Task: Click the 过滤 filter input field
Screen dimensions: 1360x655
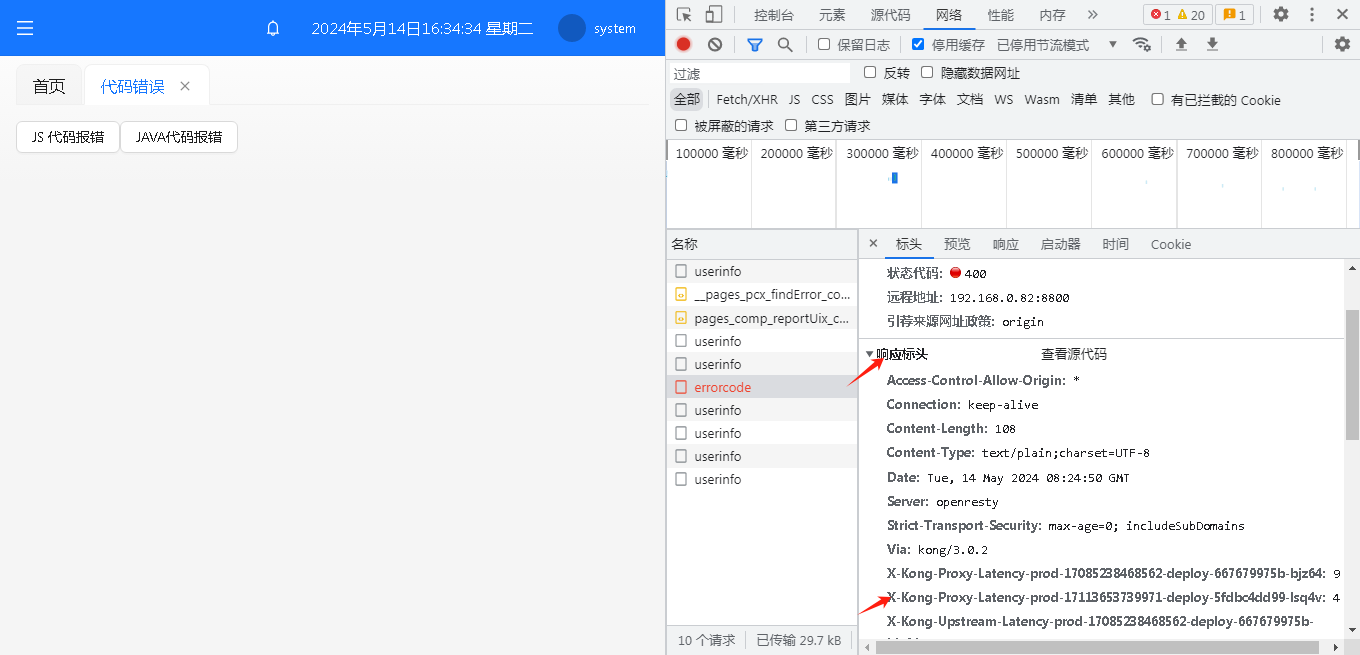Action: (x=760, y=73)
